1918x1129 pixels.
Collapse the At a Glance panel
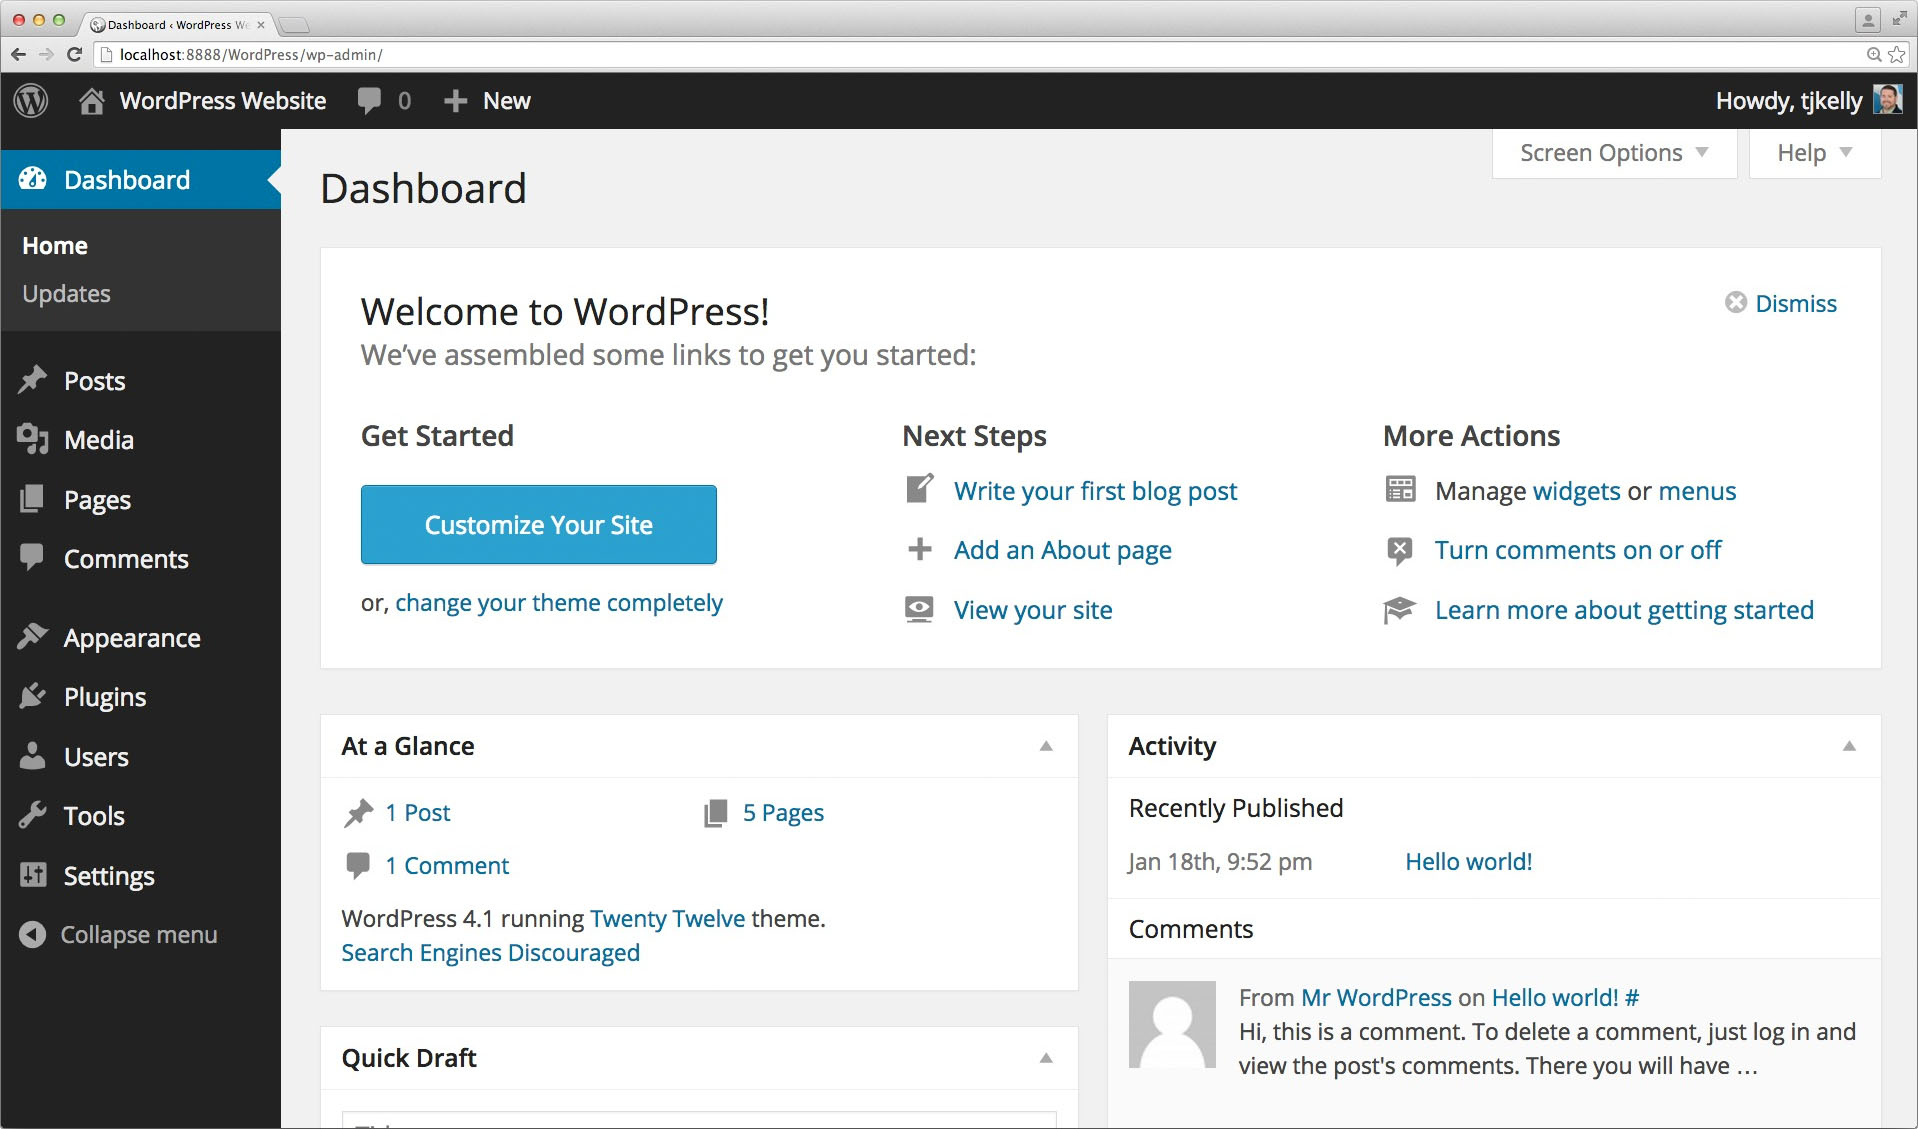pyautogui.click(x=1046, y=746)
